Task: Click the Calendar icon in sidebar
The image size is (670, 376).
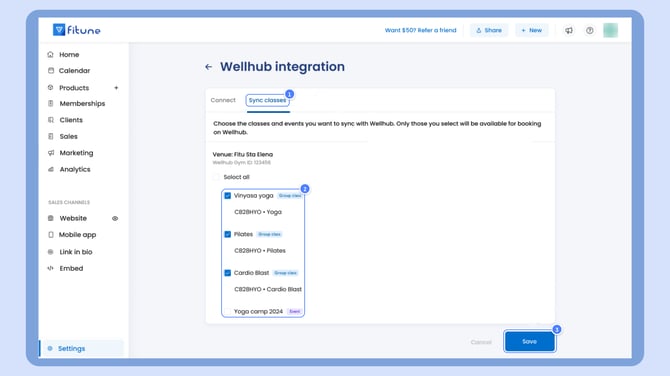Action: point(51,70)
